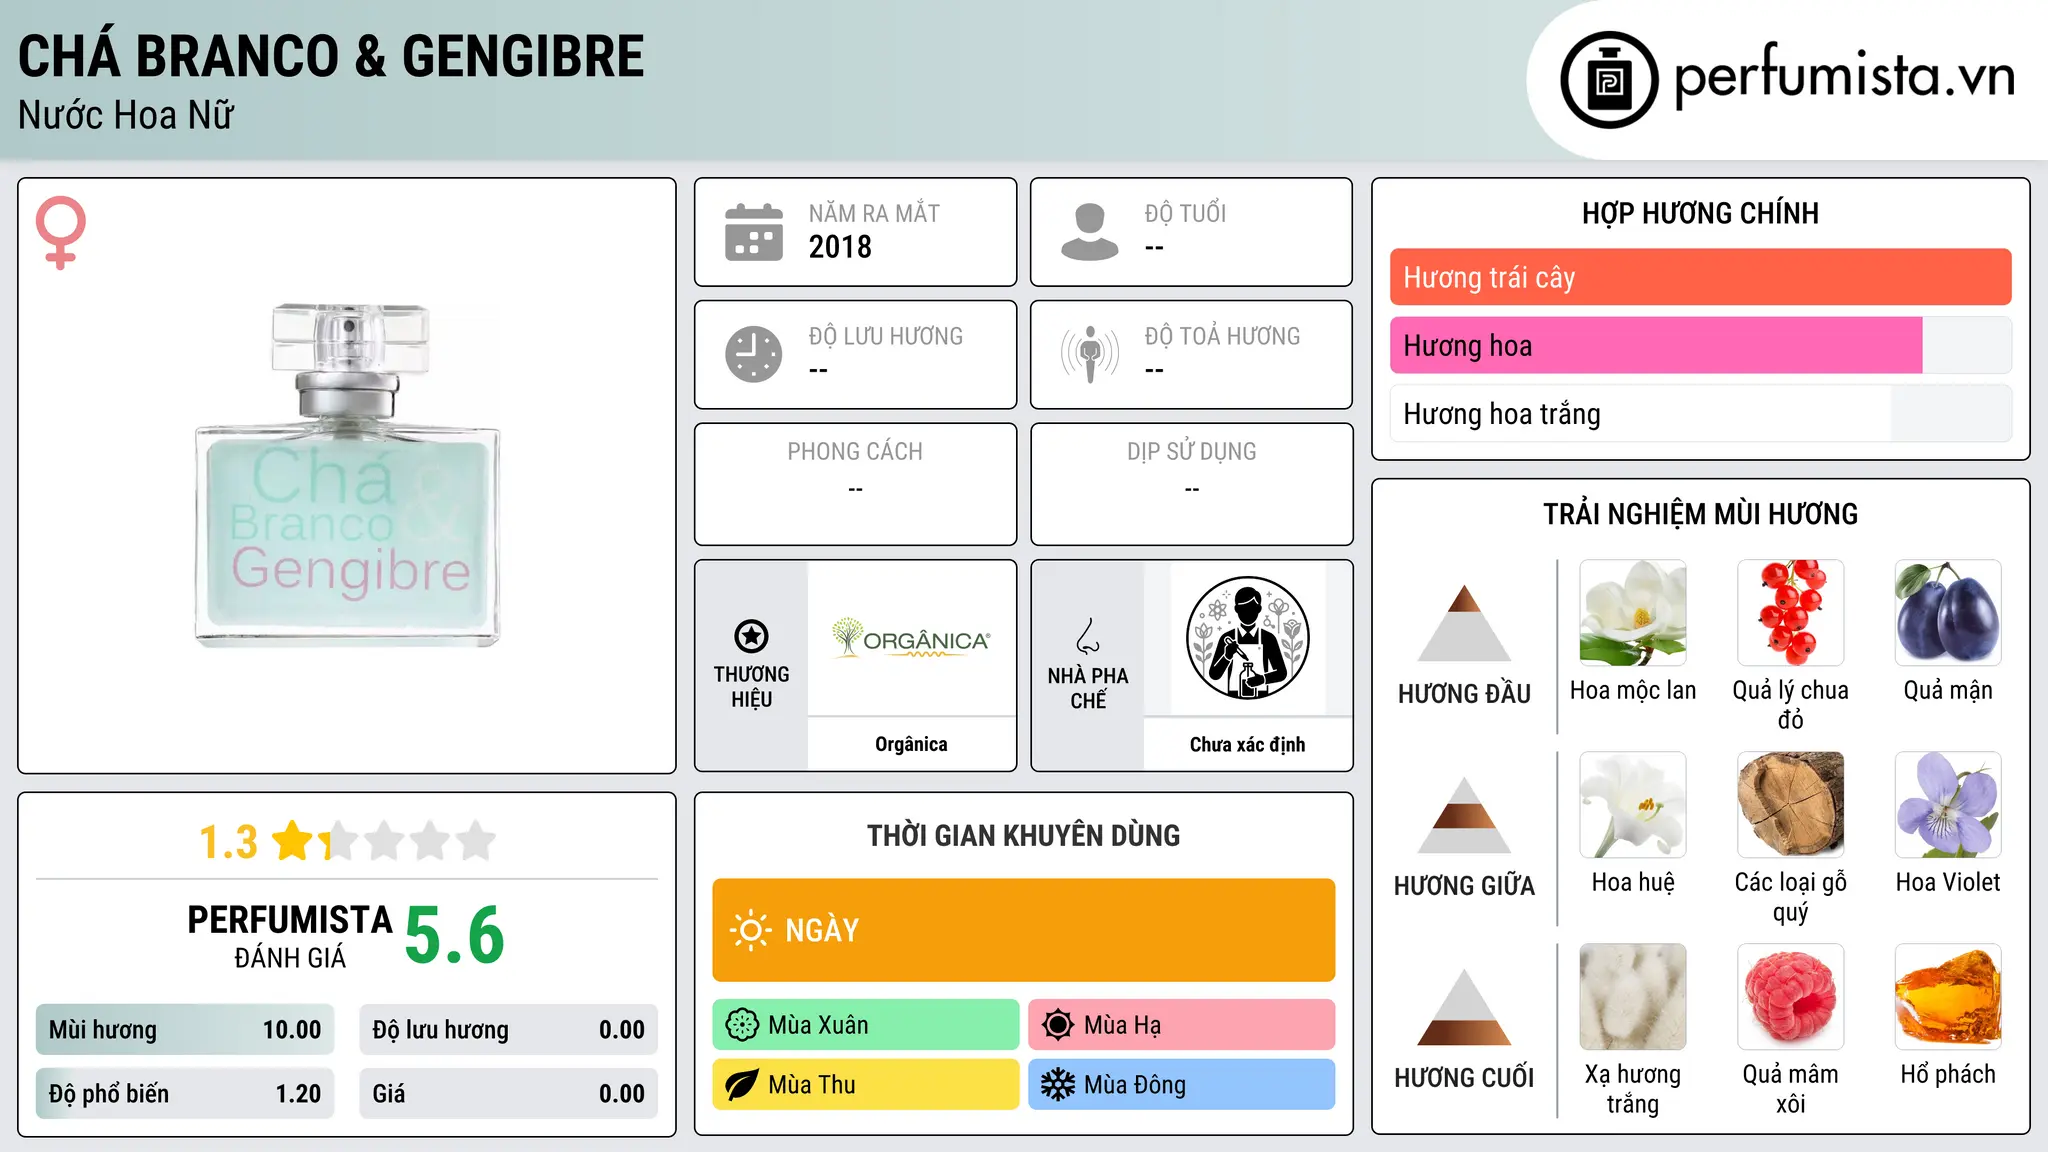Click the ĐỘ TUỔI label
2048x1152 pixels.
1185,213
